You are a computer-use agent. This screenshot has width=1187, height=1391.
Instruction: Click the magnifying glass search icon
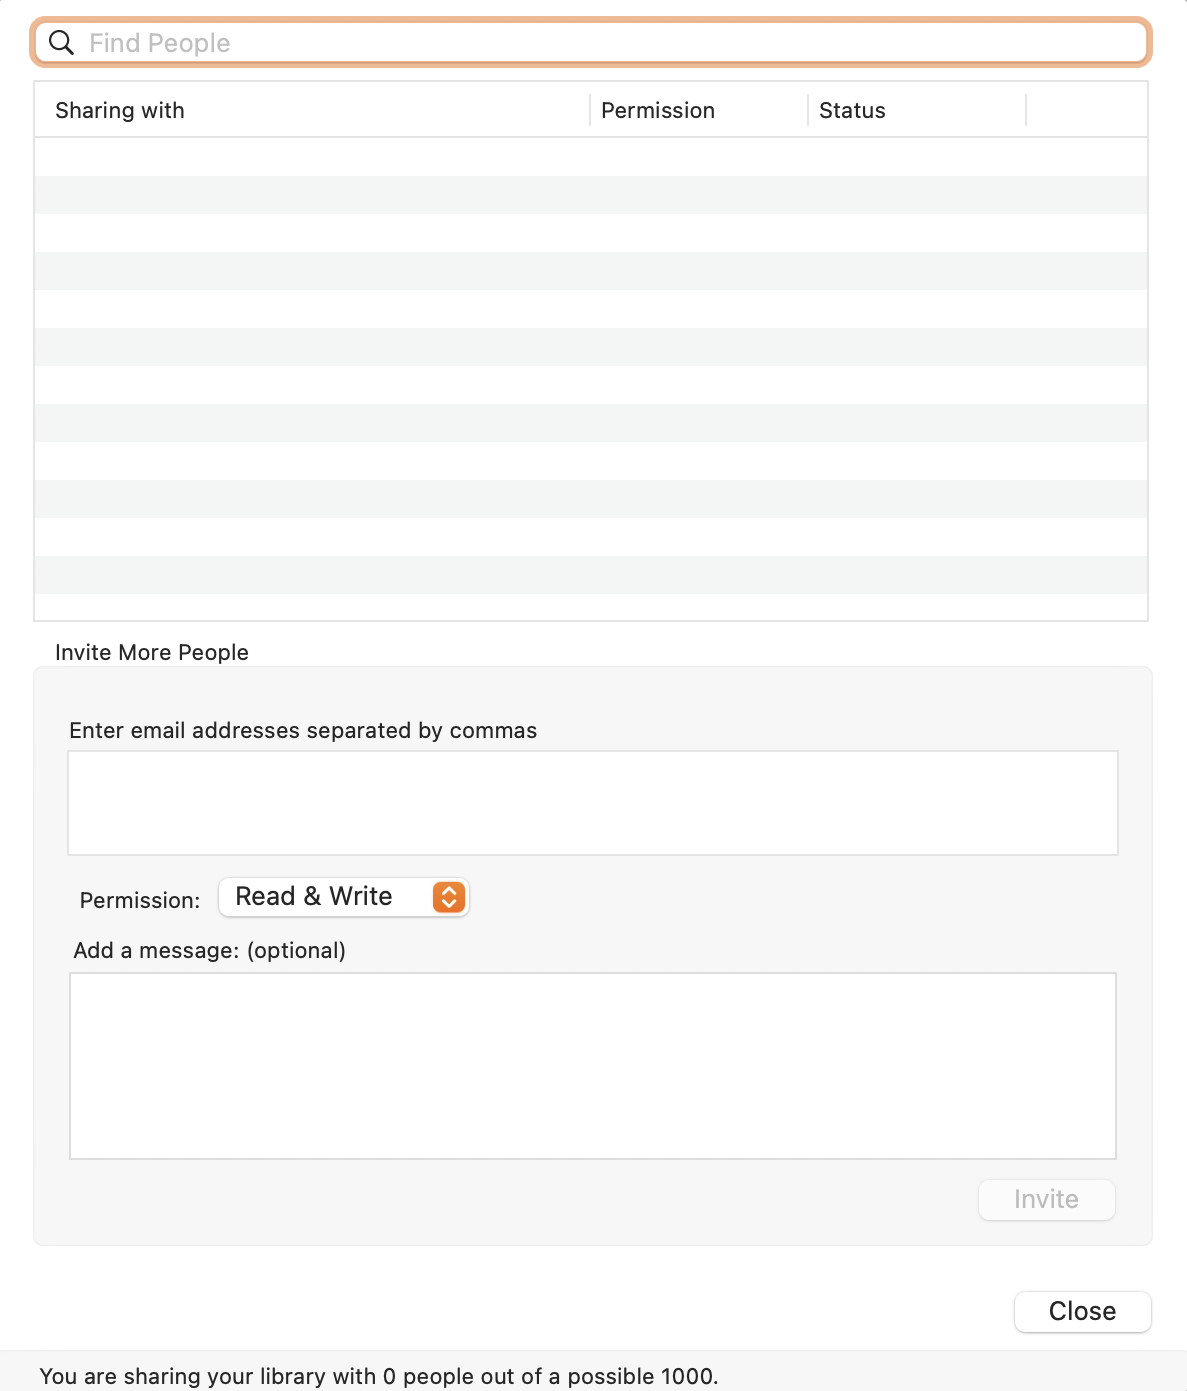(62, 43)
